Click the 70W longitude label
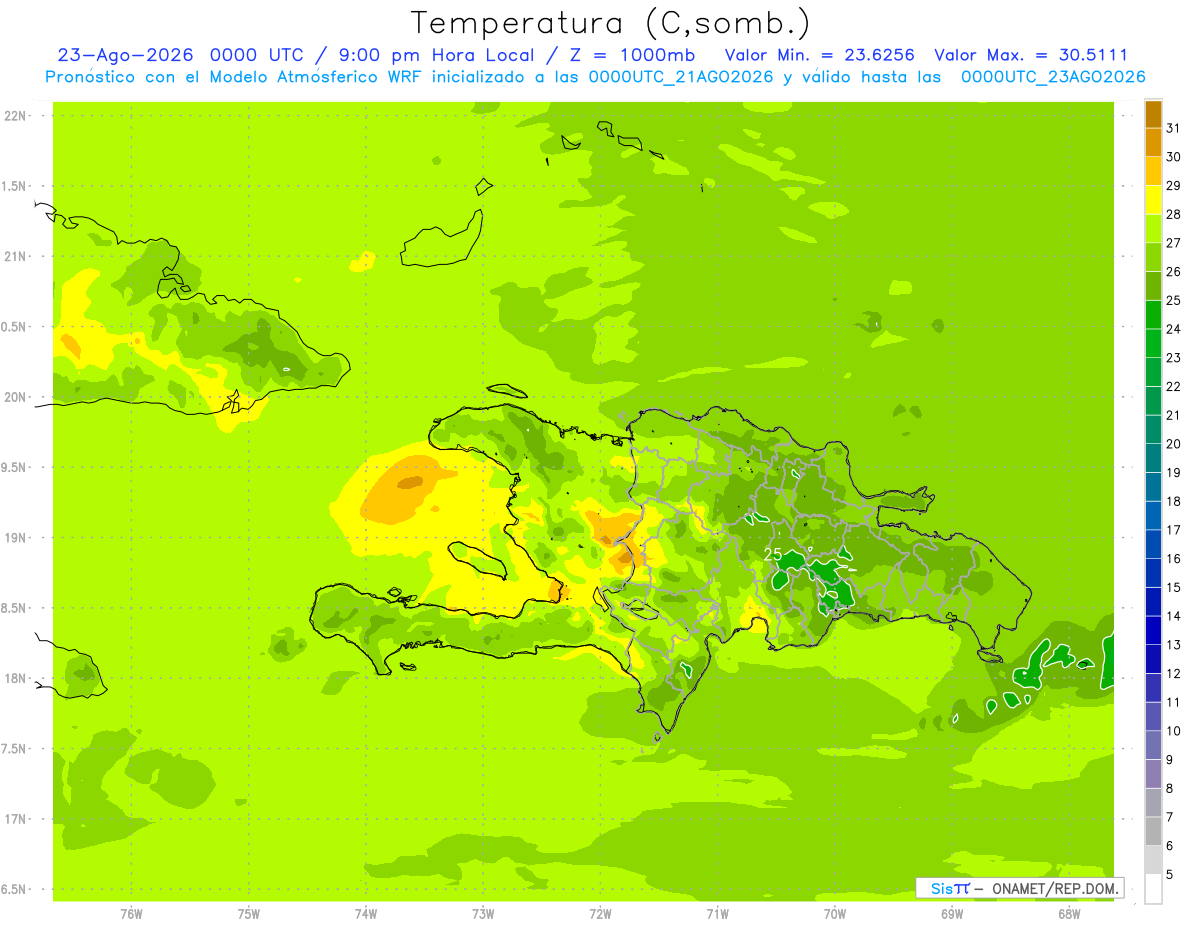 coord(835,913)
